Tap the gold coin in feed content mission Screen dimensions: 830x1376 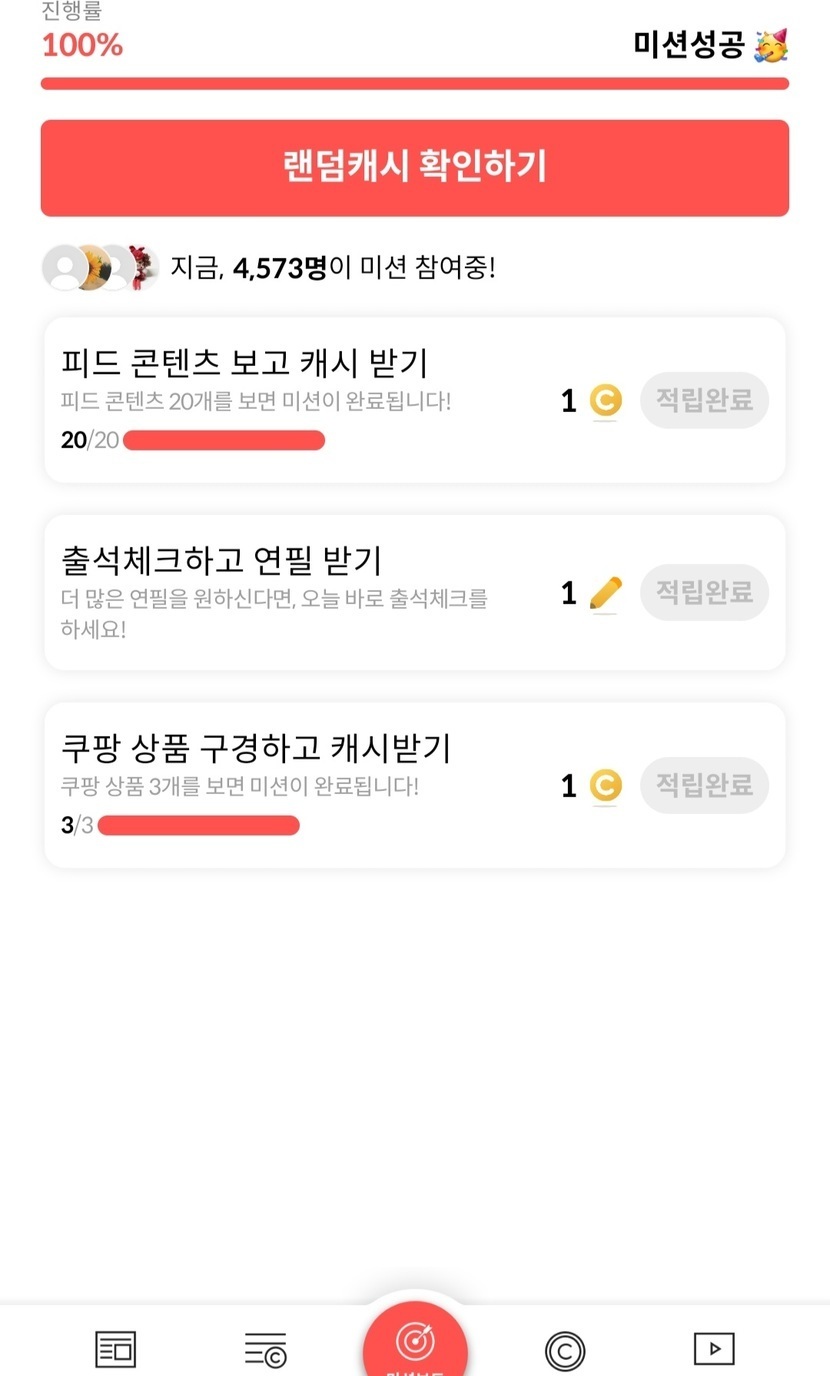(x=605, y=401)
